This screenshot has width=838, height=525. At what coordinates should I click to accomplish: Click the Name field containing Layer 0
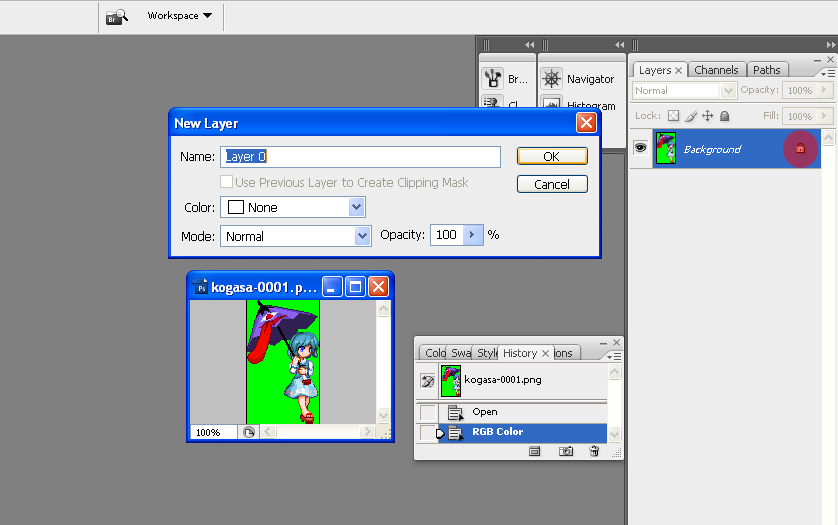pyautogui.click(x=360, y=157)
